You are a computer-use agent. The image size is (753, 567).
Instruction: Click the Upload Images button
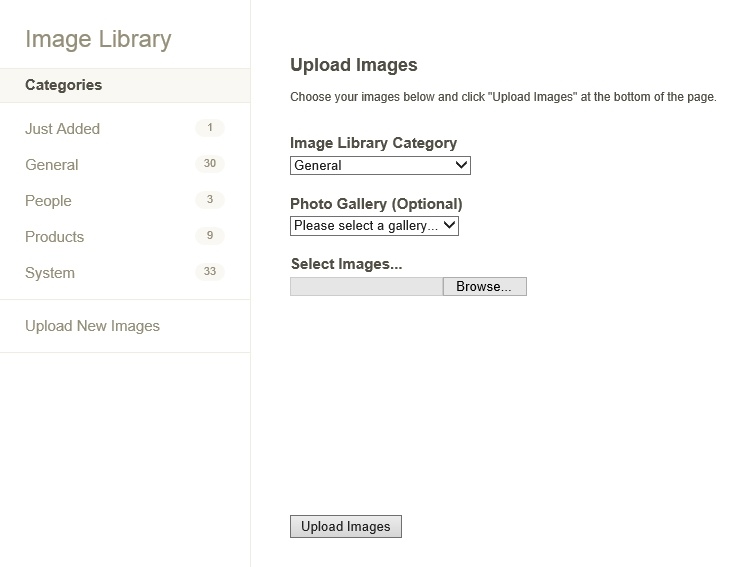346,527
